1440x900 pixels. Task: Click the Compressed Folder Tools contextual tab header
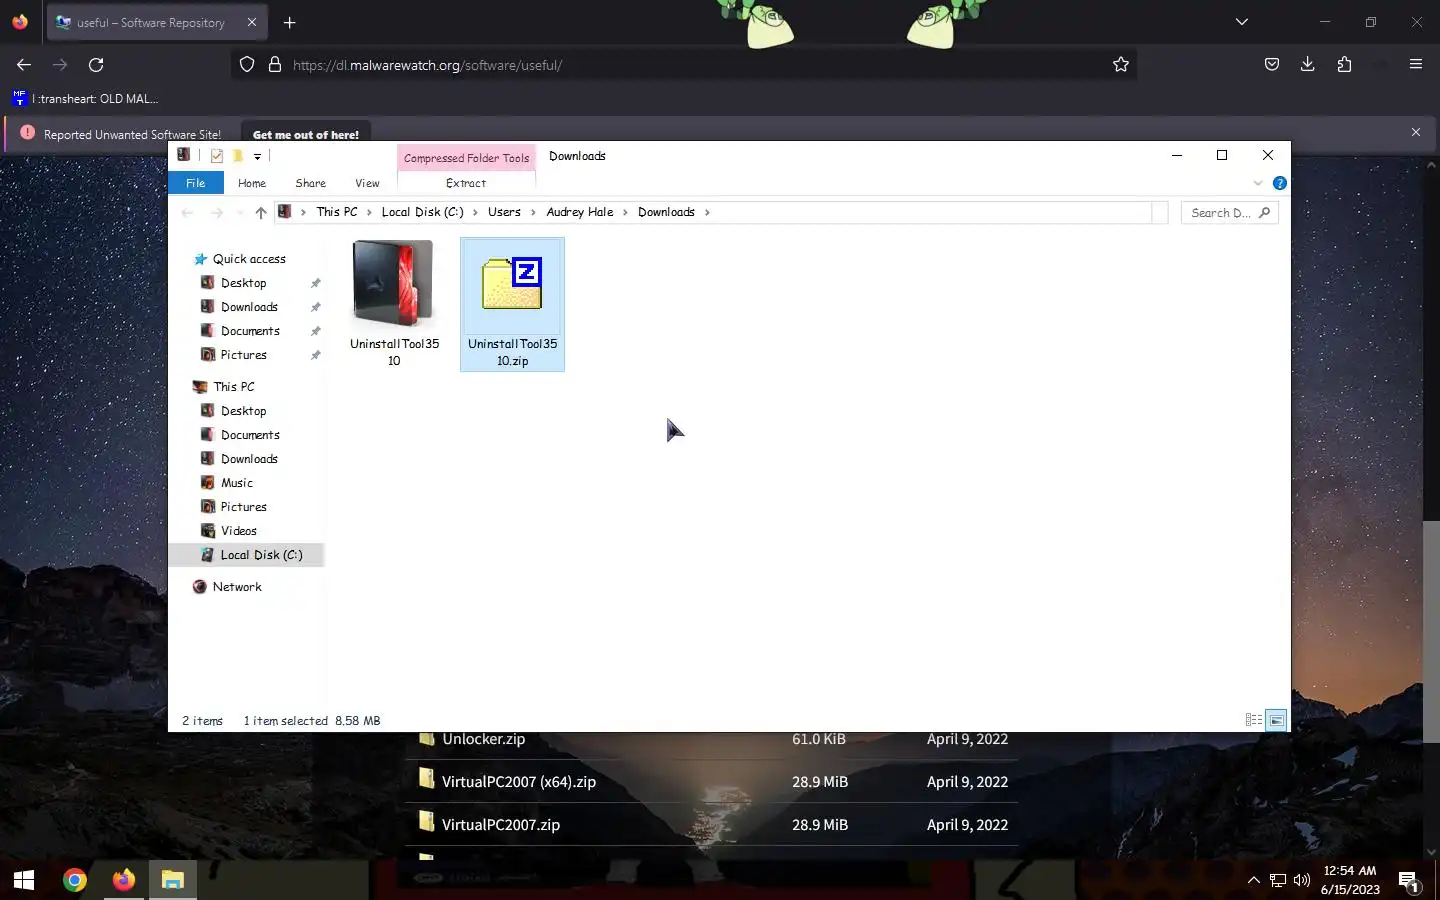tap(467, 158)
